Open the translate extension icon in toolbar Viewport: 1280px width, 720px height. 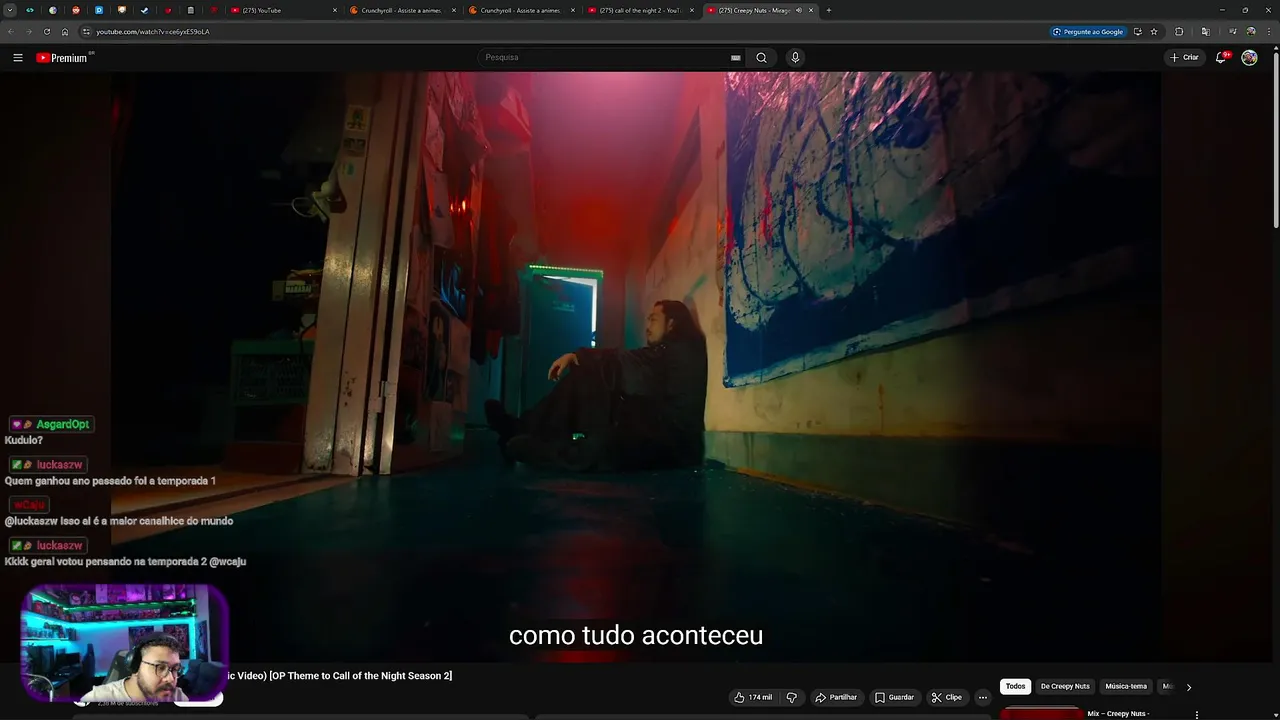tap(1205, 31)
